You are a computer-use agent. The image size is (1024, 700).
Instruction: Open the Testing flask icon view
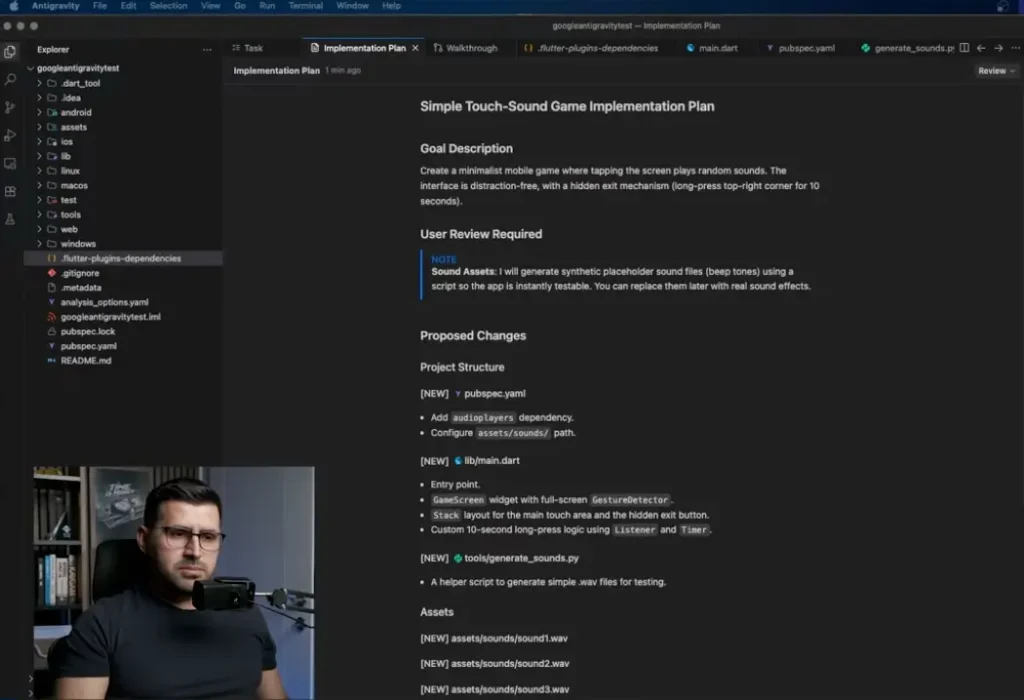point(10,219)
